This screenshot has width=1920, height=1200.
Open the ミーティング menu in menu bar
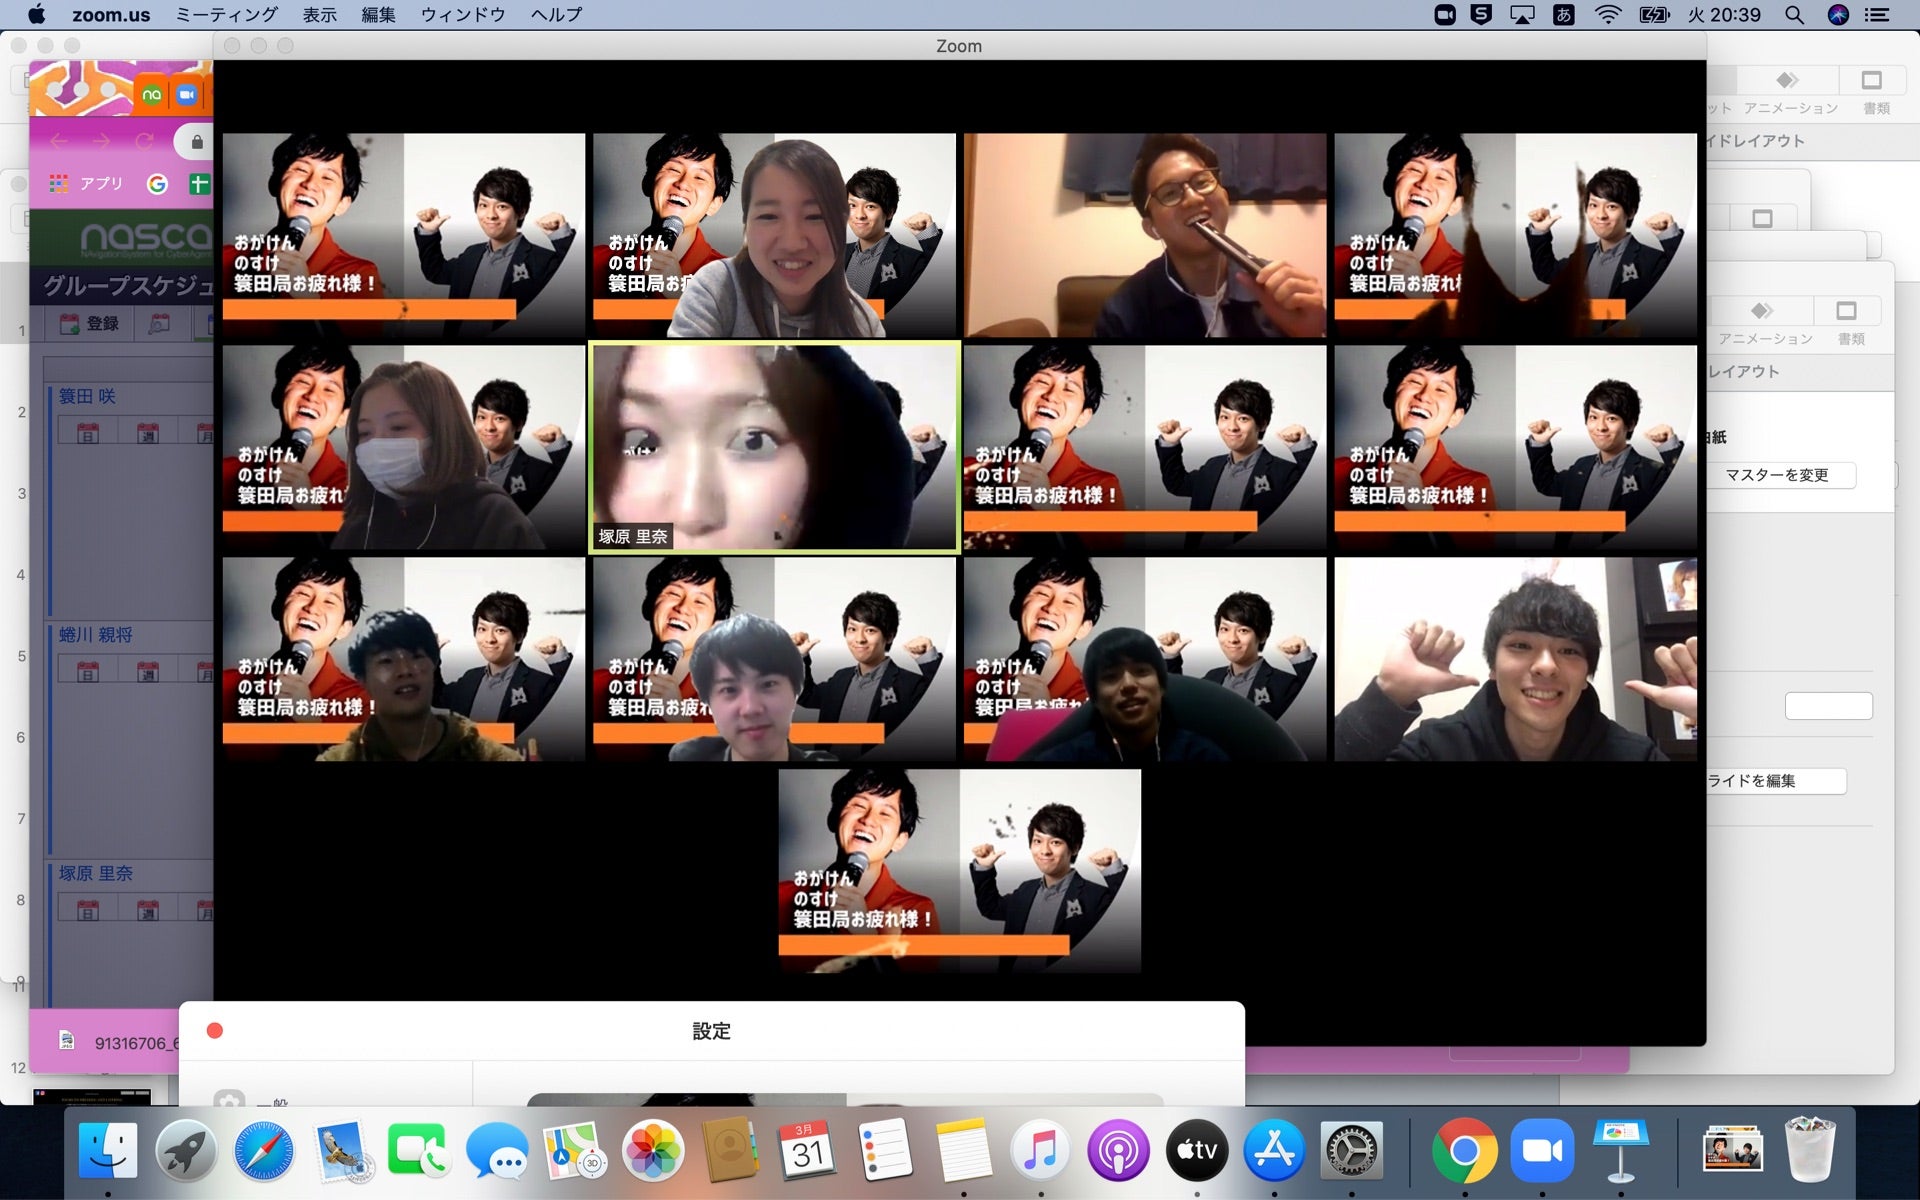226,15
